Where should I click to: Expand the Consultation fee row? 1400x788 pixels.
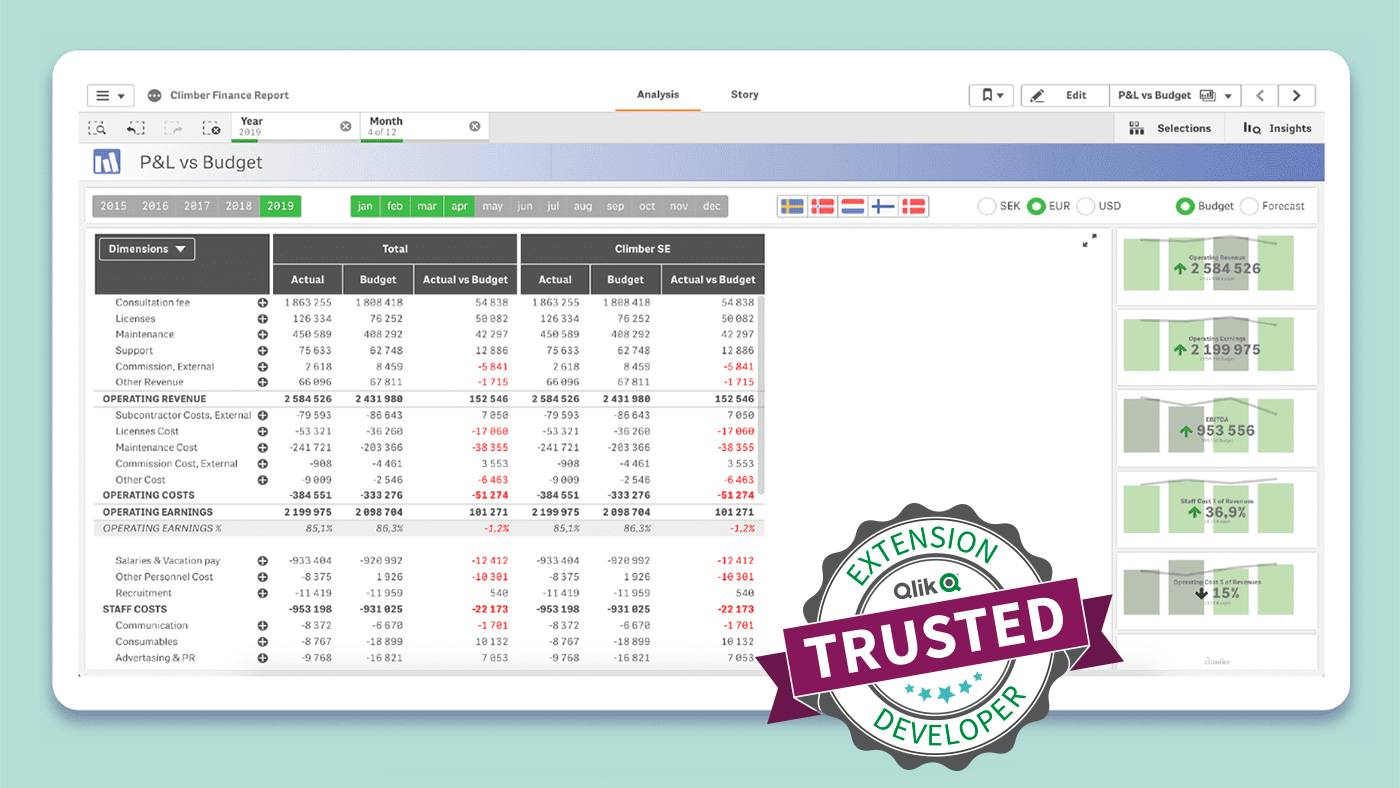point(263,302)
